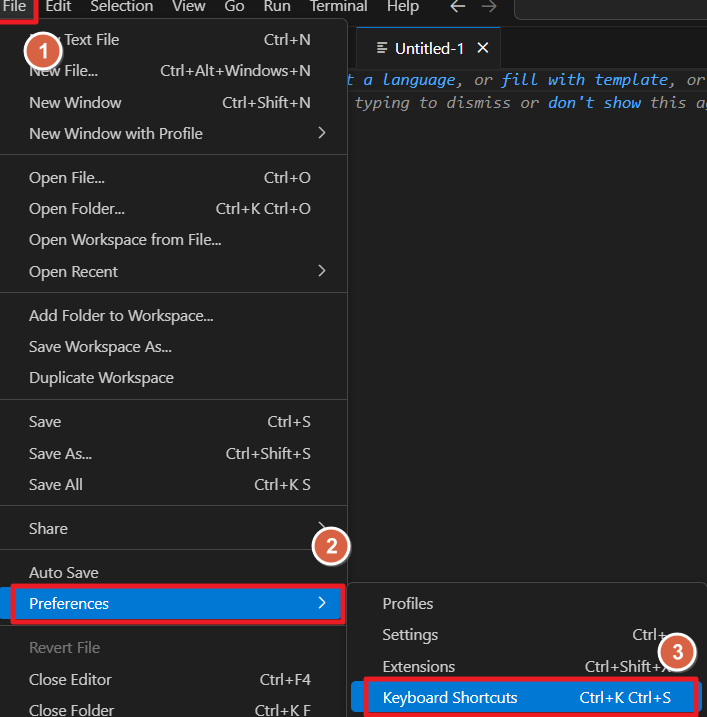The width and height of the screenshot is (707, 717).
Task: Open the Selection menu
Action: tap(122, 7)
